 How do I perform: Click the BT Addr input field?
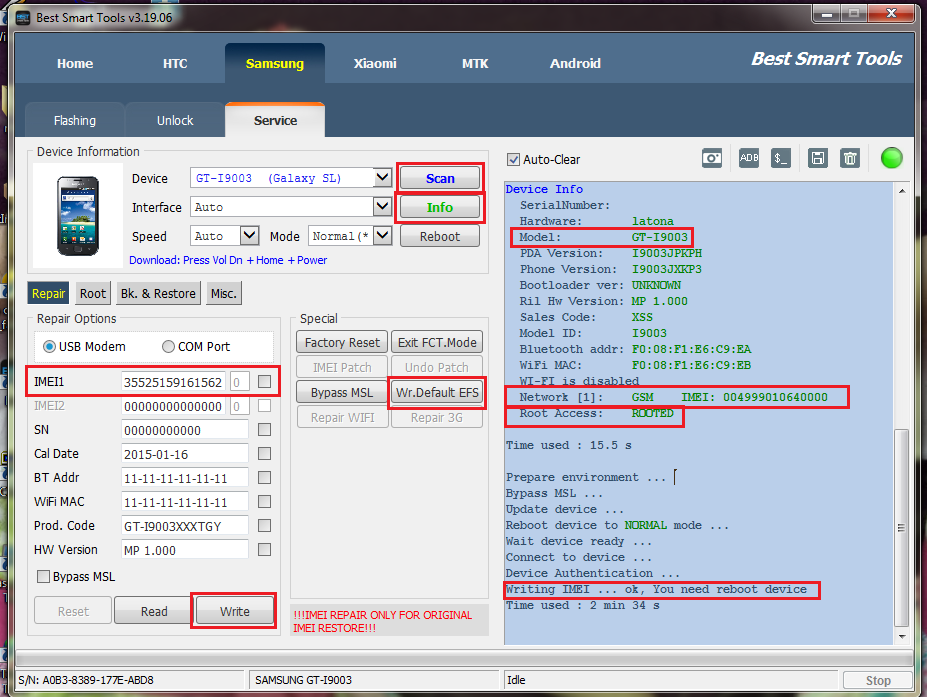coord(184,478)
